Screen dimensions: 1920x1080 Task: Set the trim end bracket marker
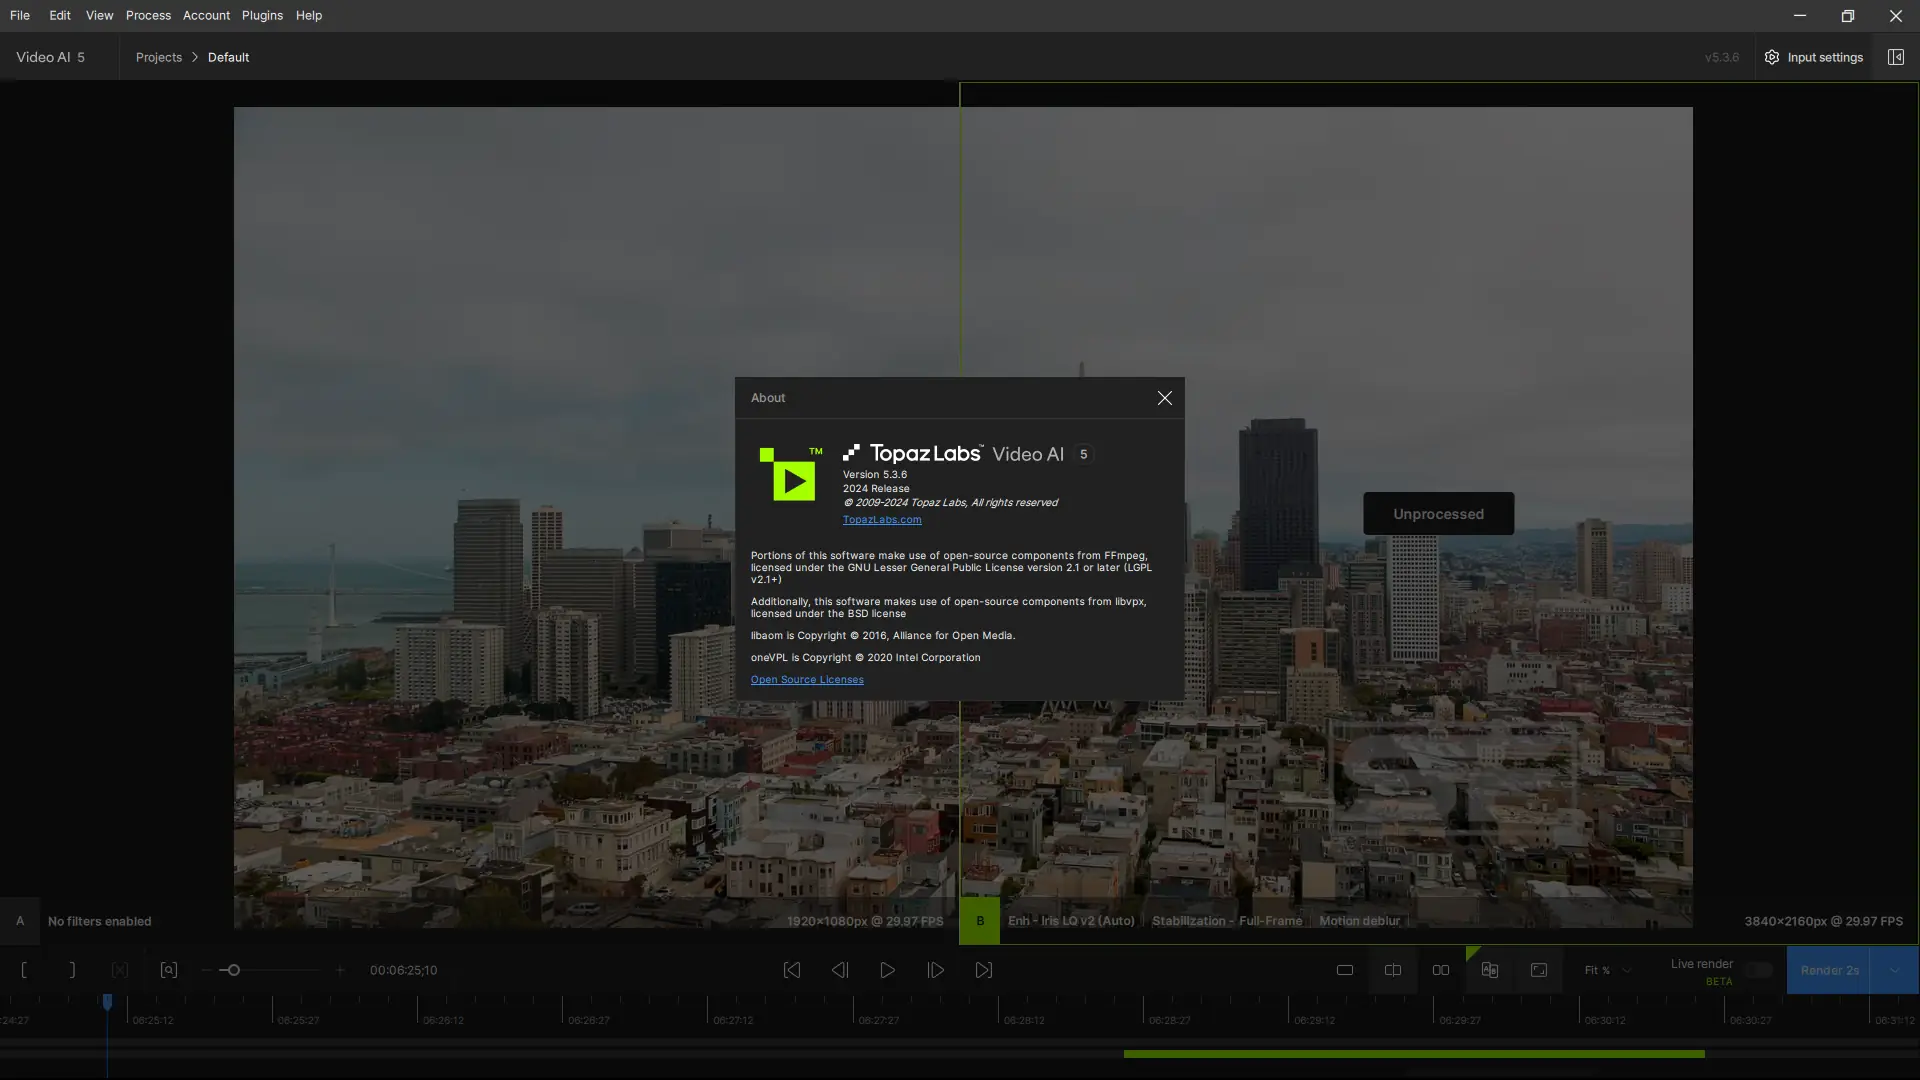[x=72, y=970]
